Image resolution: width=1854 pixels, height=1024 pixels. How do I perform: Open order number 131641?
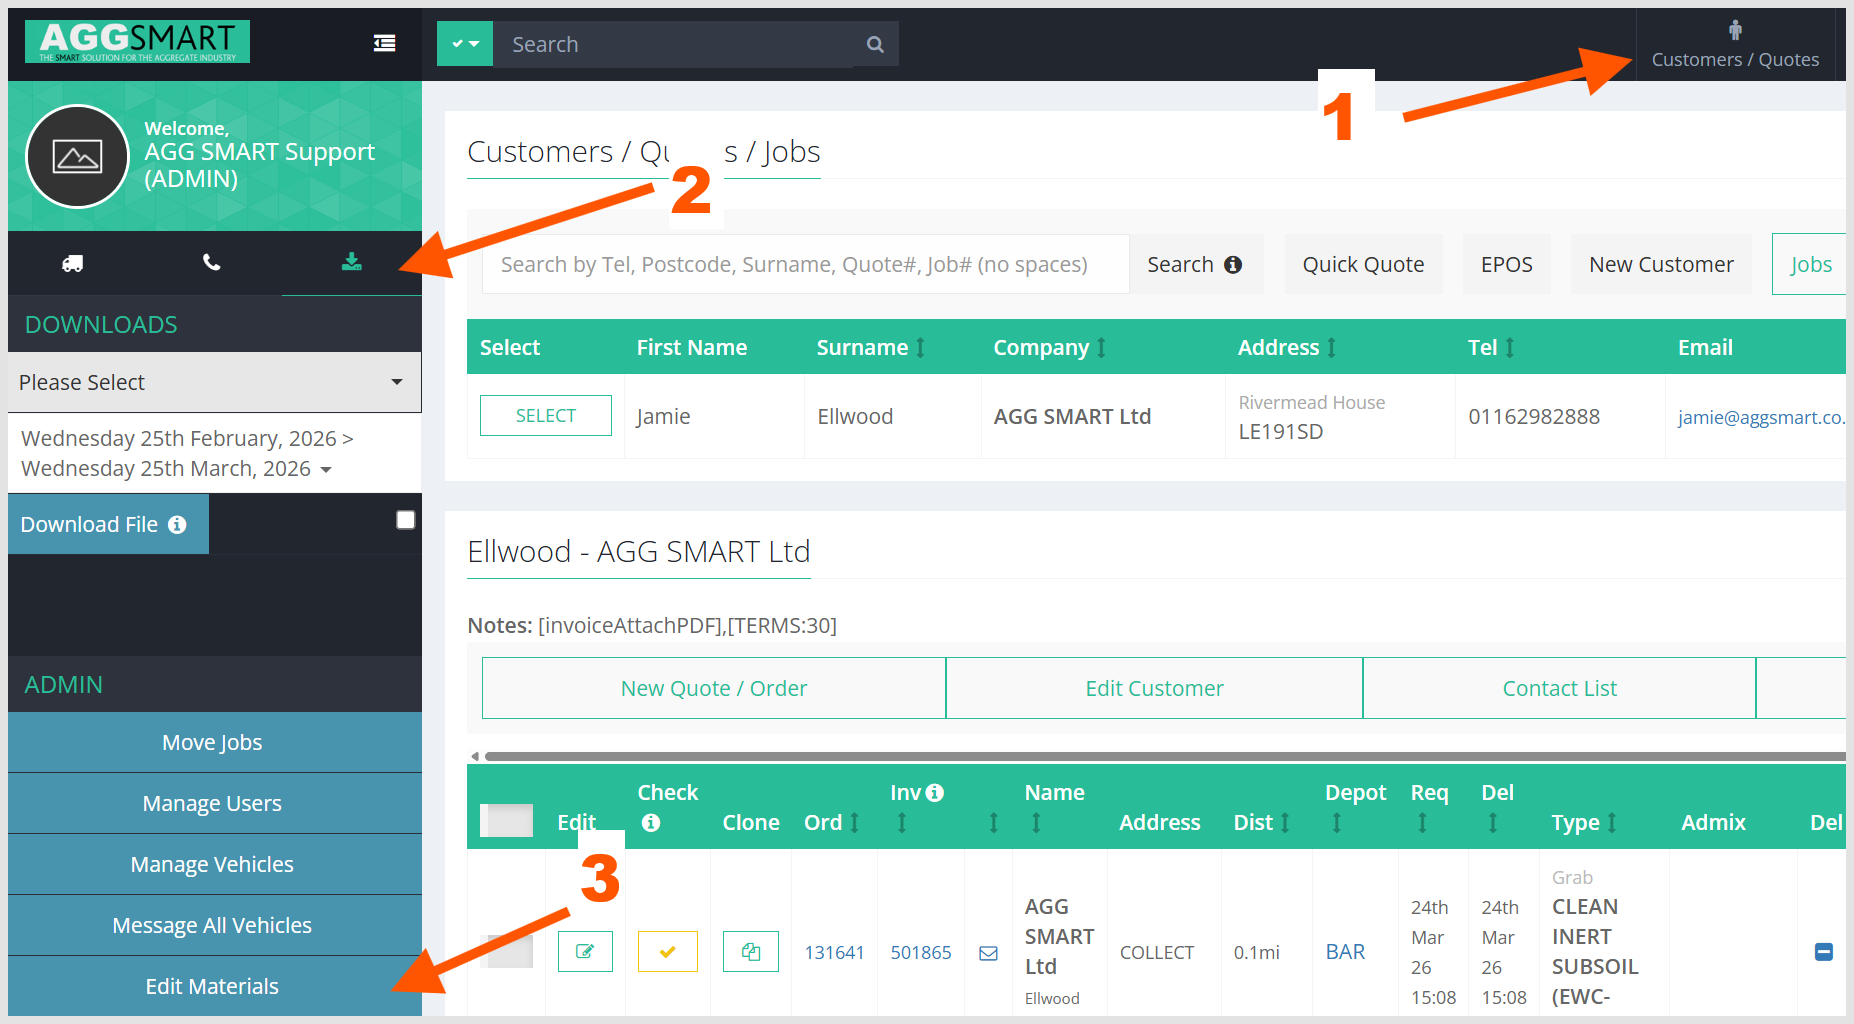pos(834,952)
